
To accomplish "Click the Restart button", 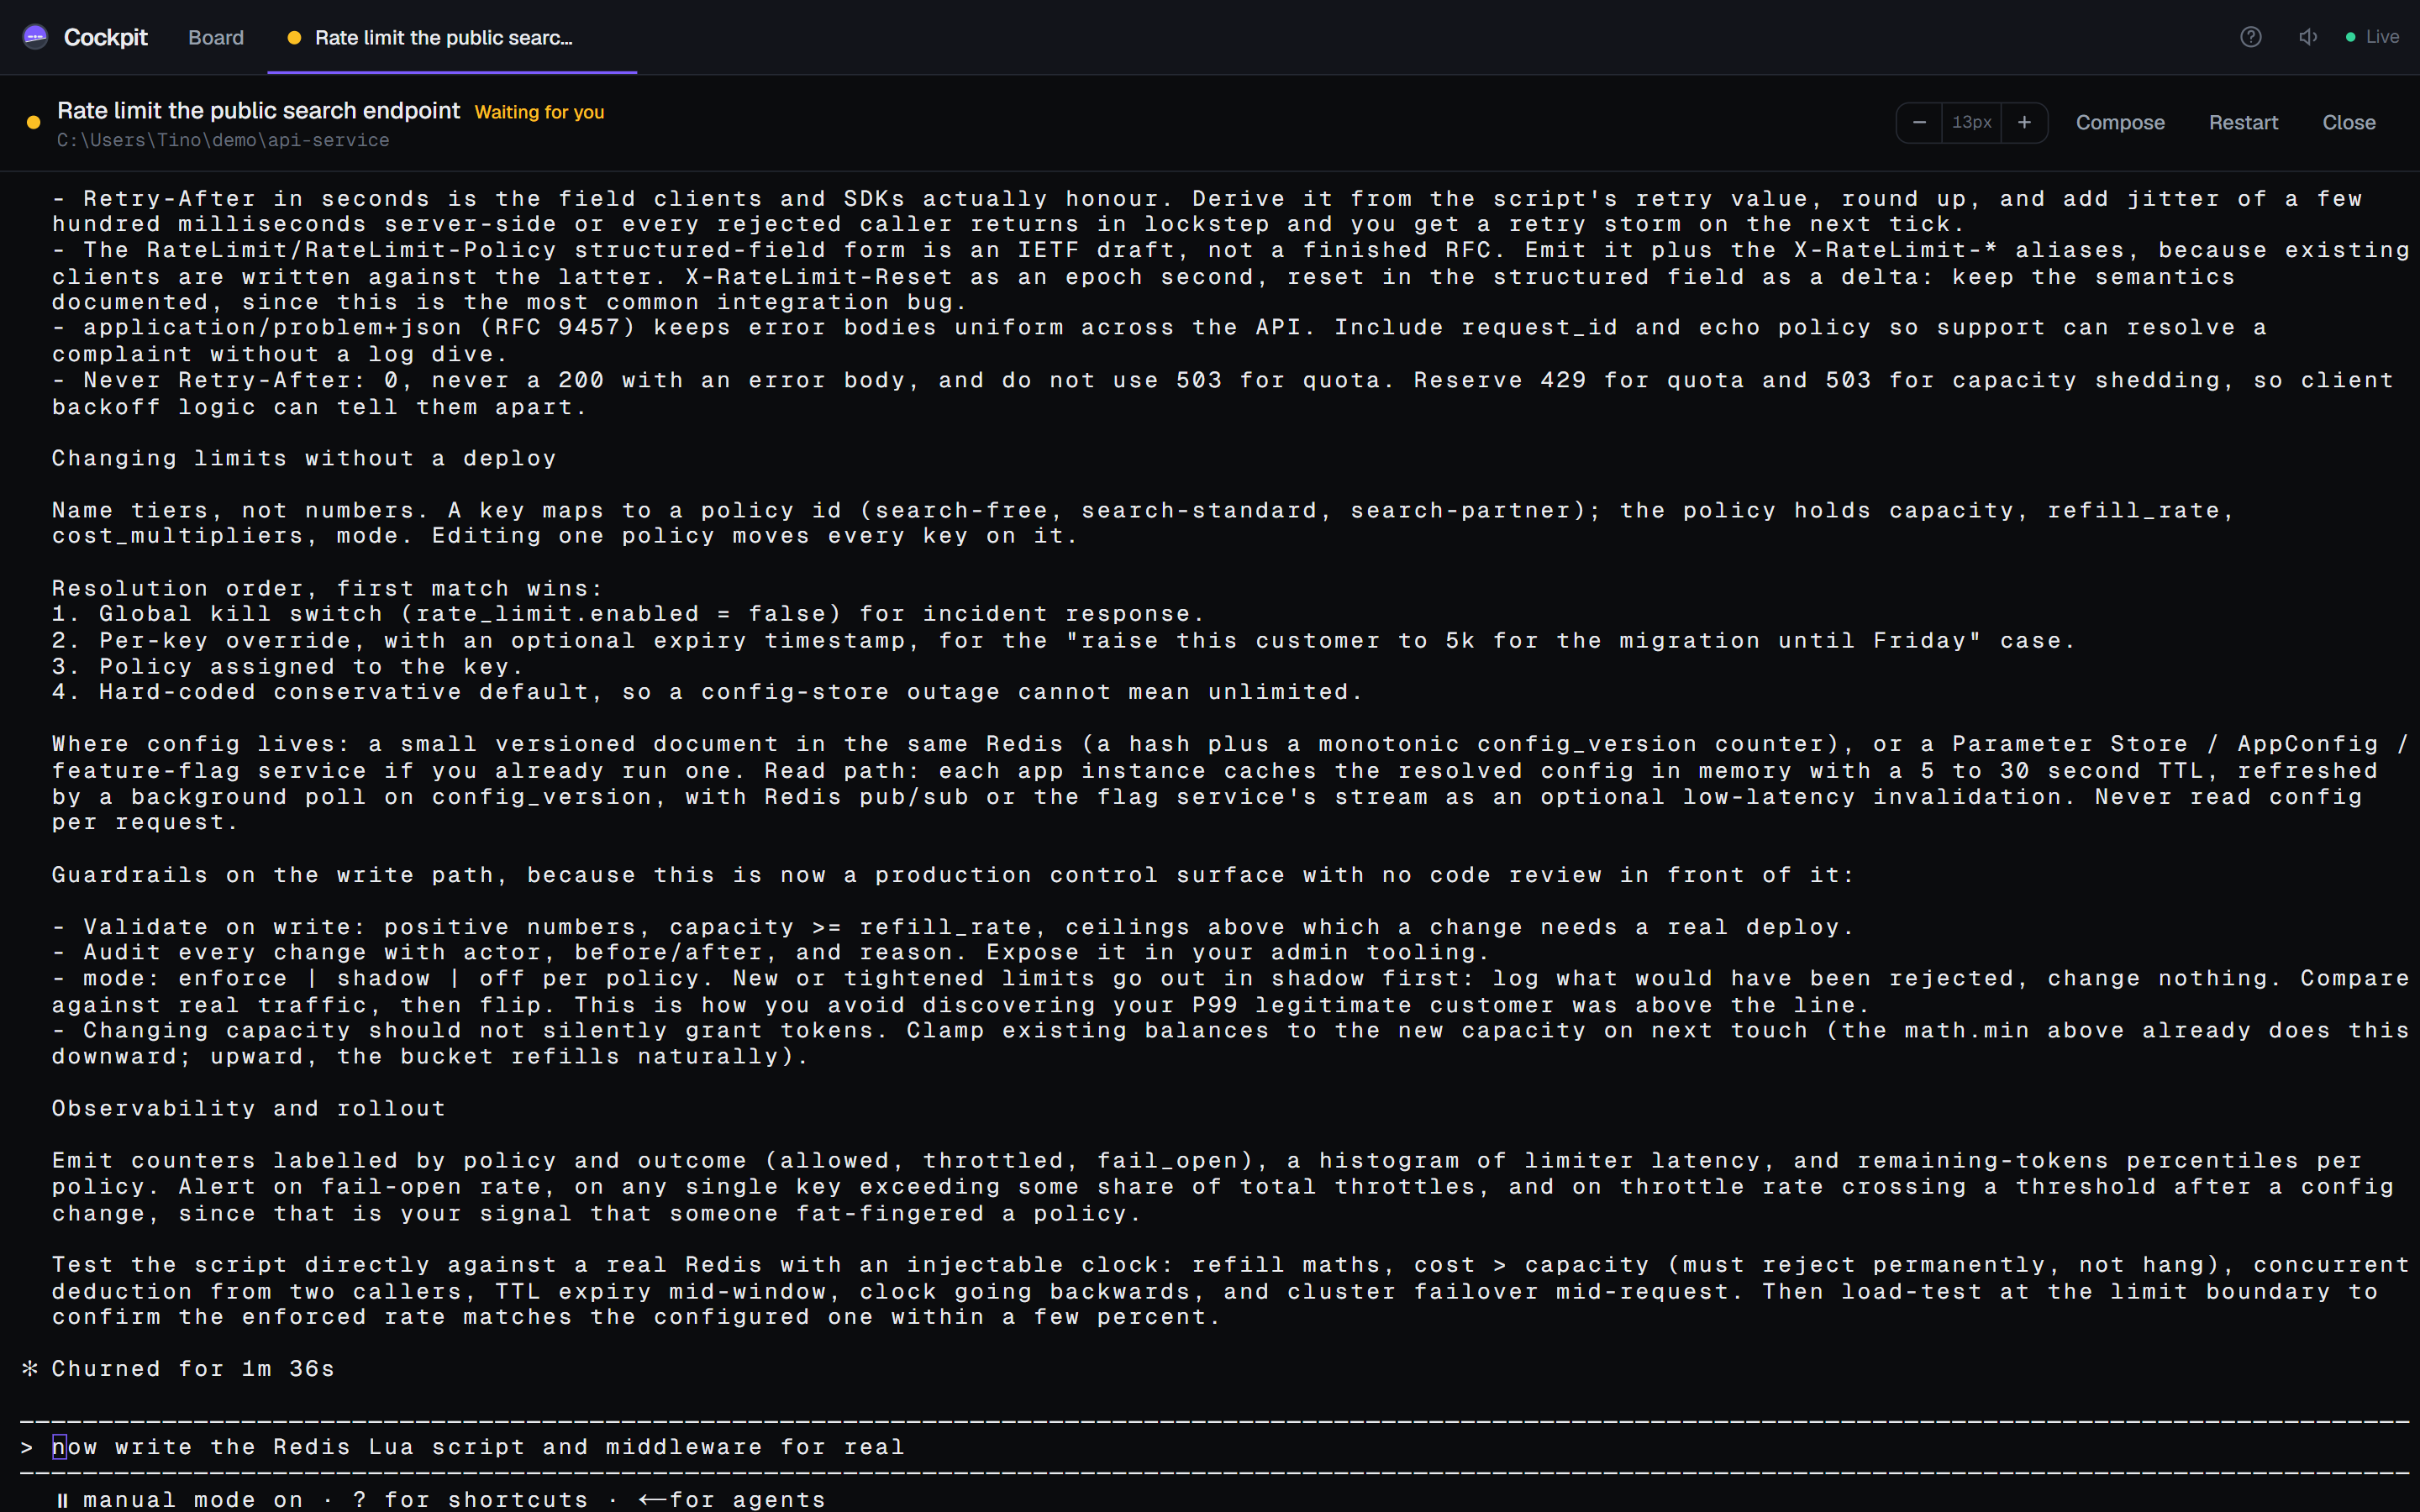I will [x=2243, y=122].
